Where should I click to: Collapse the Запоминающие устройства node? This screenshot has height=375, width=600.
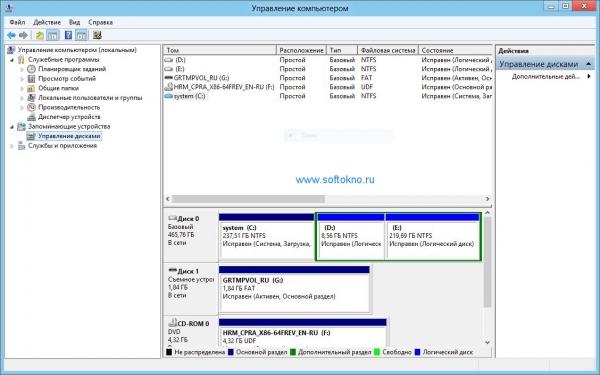pos(12,127)
